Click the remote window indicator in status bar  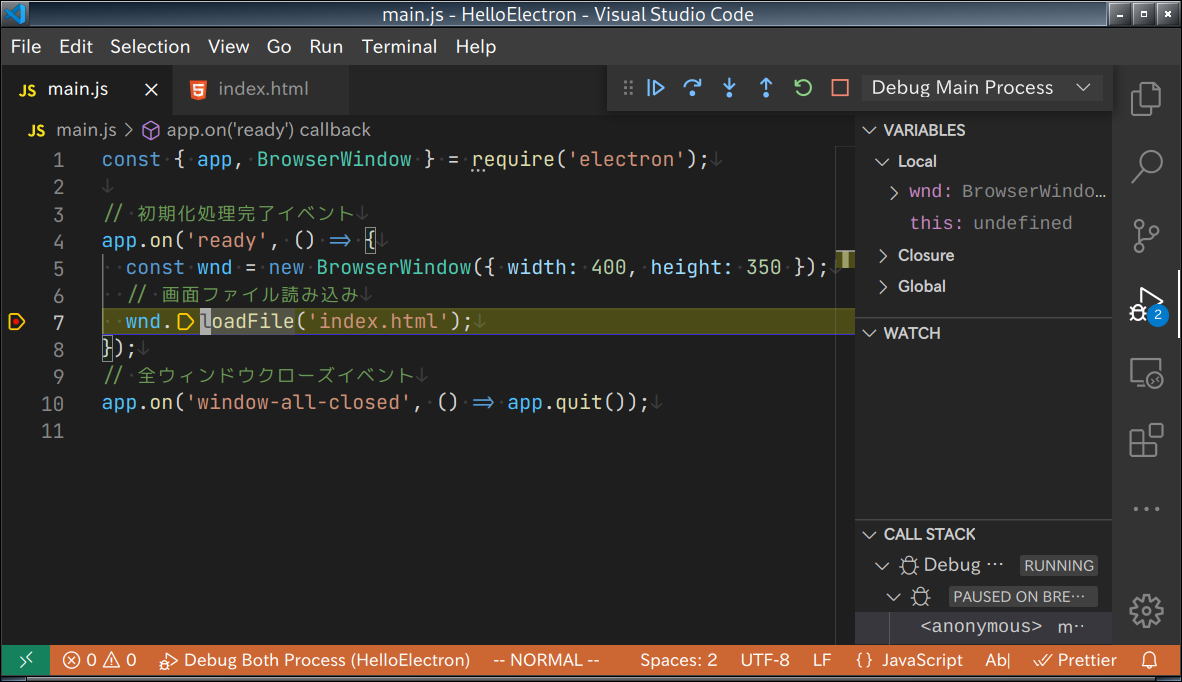(26, 661)
